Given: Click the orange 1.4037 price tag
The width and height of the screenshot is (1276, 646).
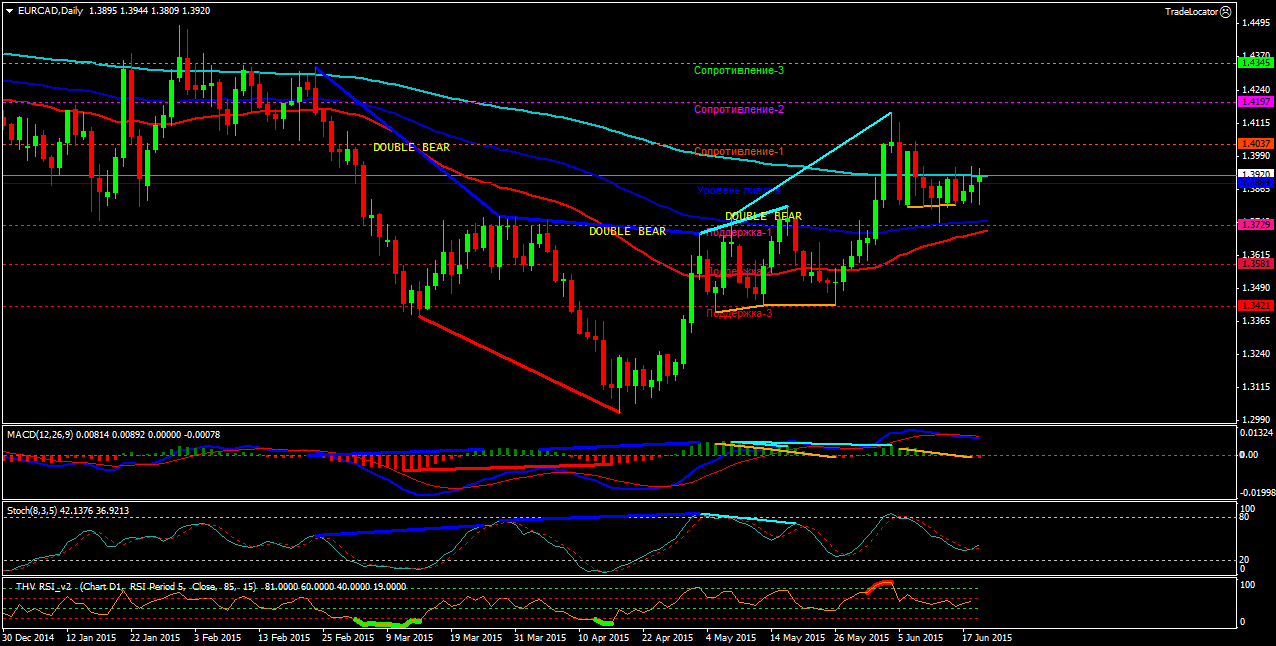Looking at the screenshot, I should pyautogui.click(x=1255, y=144).
